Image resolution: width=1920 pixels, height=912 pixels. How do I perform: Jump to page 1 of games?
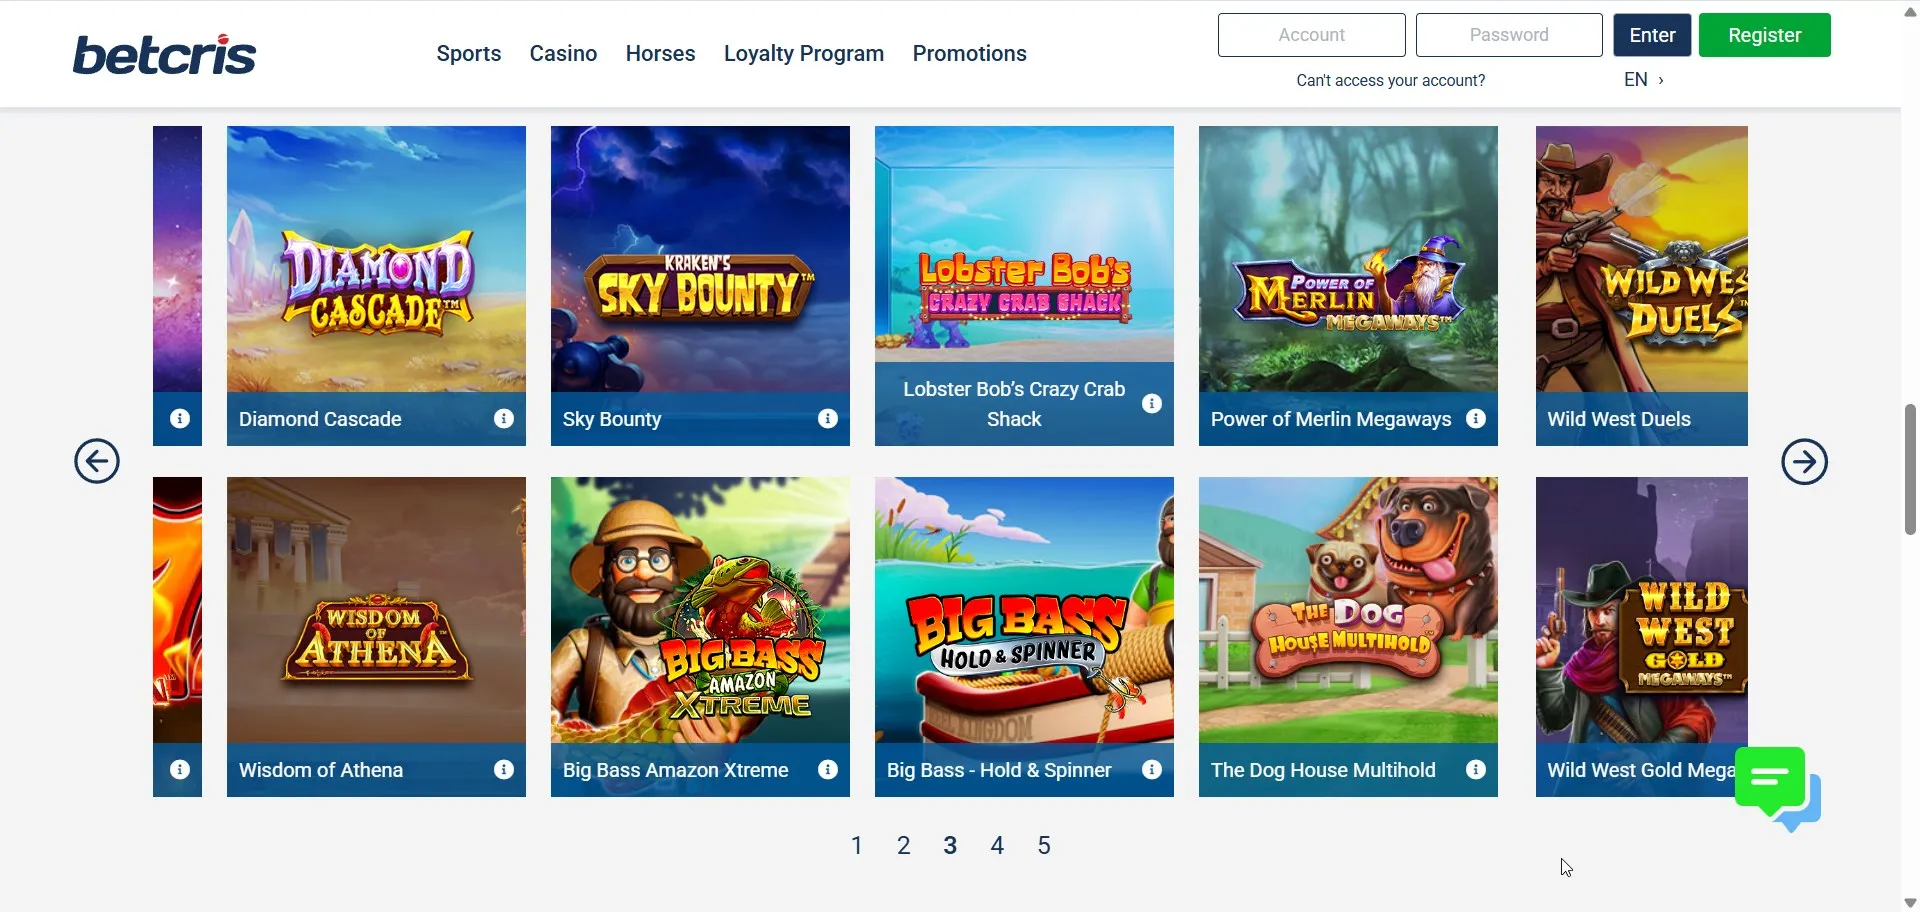coord(857,846)
